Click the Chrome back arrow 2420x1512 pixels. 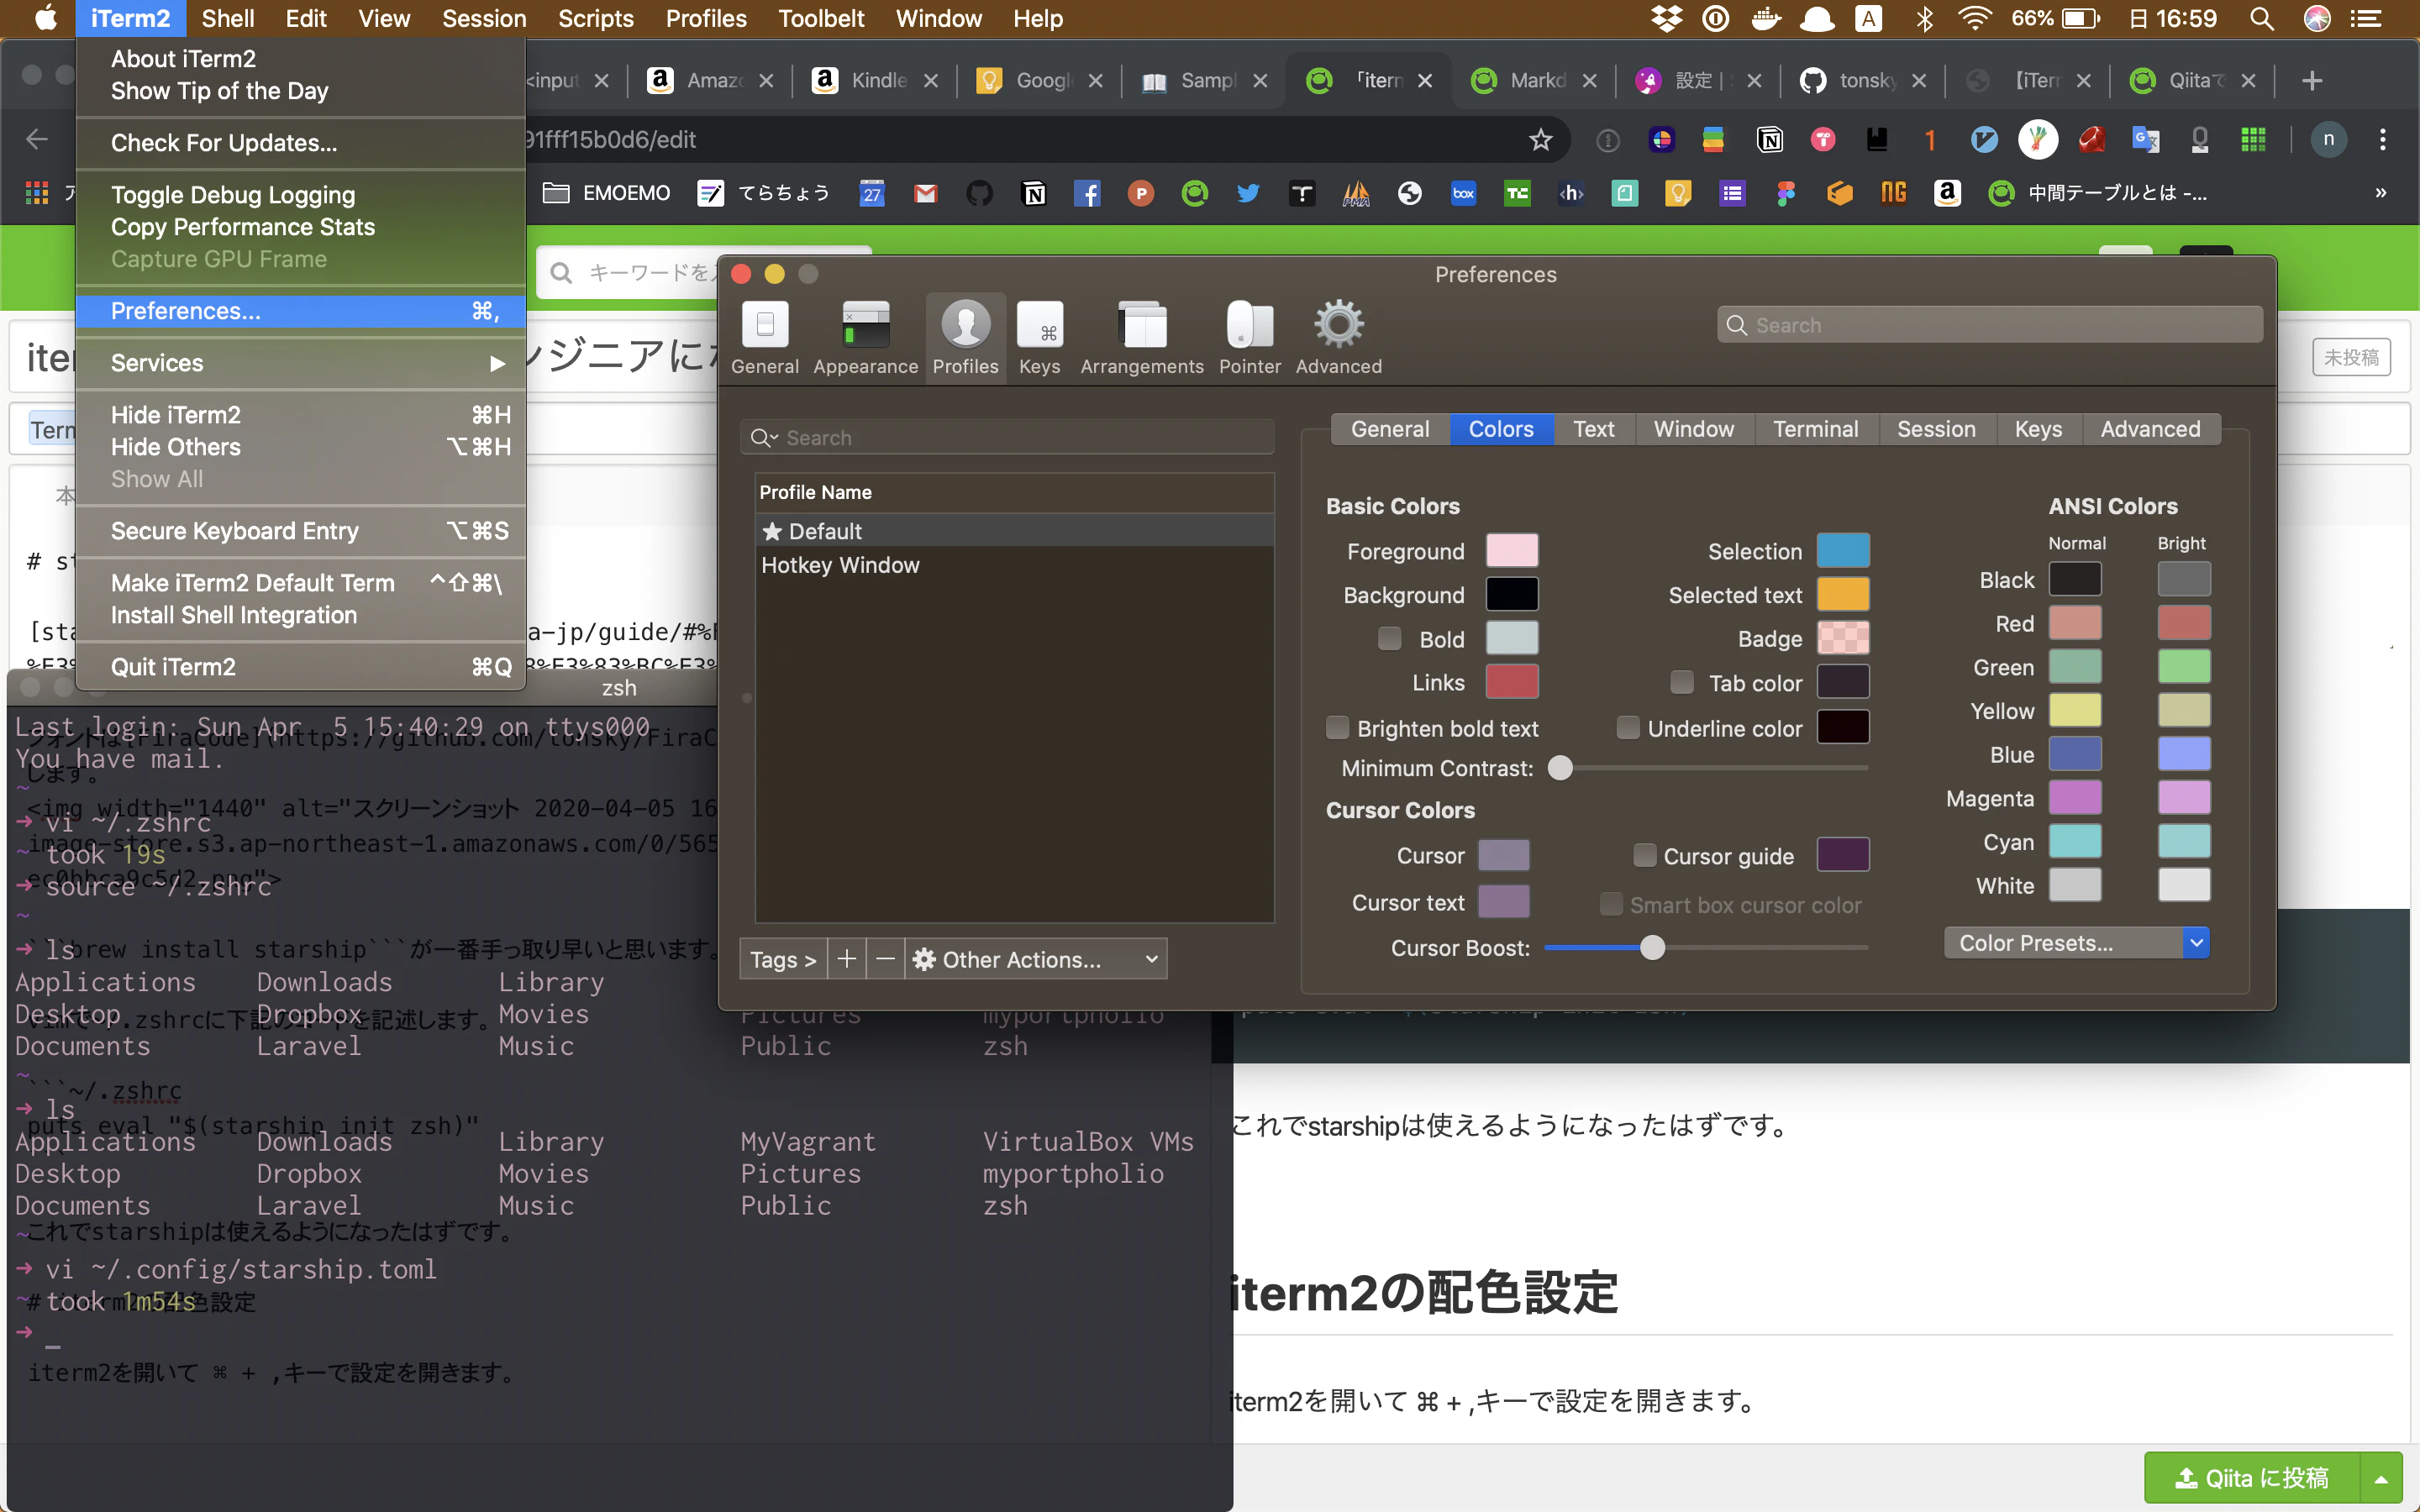tap(37, 140)
